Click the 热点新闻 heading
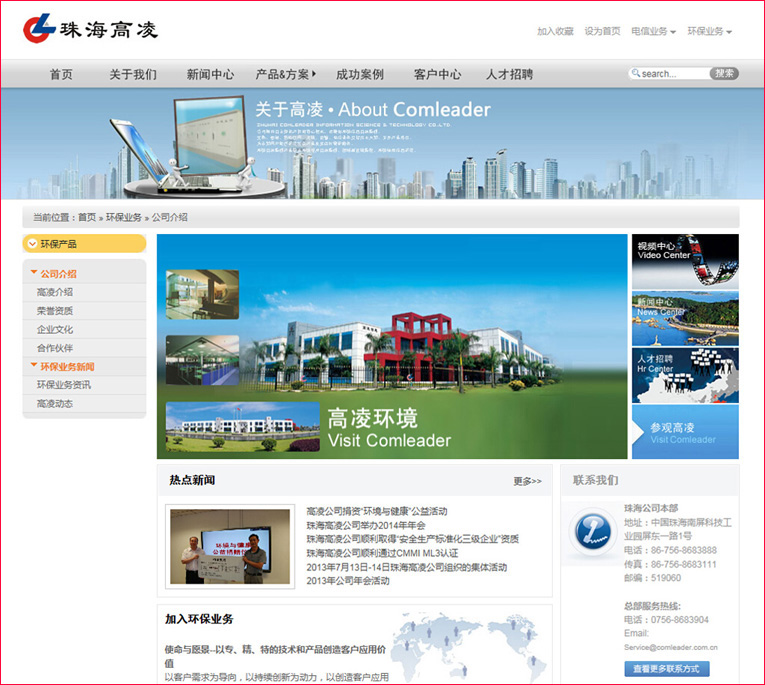The image size is (765, 685). tap(192, 480)
